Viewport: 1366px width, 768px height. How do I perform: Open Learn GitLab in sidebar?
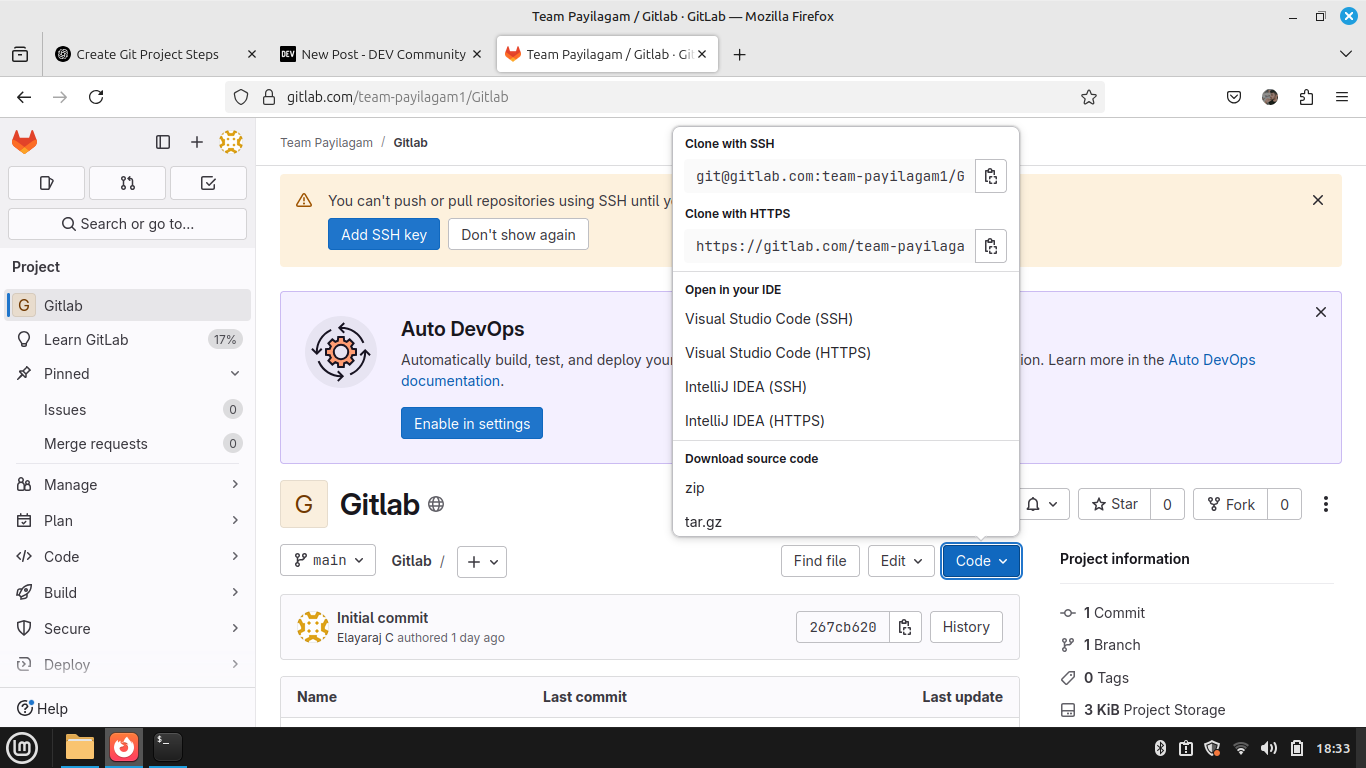[128, 340]
